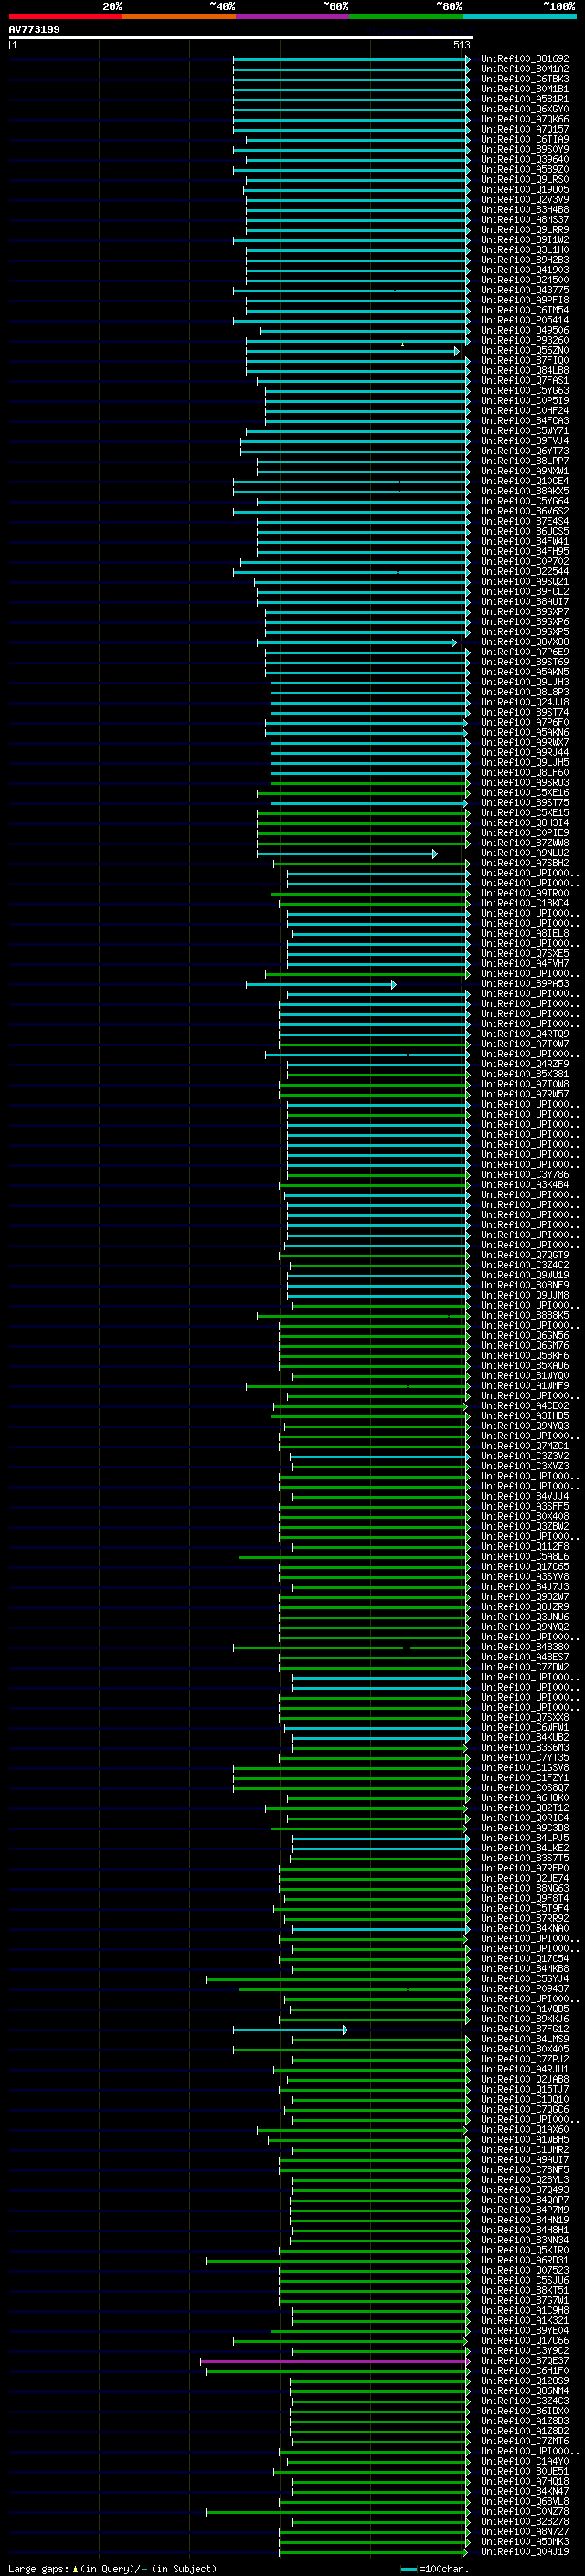Open hit UniRef100_A9SQ21
Image resolution: width=585 pixels, height=2576 pixels.
pyautogui.click(x=524, y=581)
